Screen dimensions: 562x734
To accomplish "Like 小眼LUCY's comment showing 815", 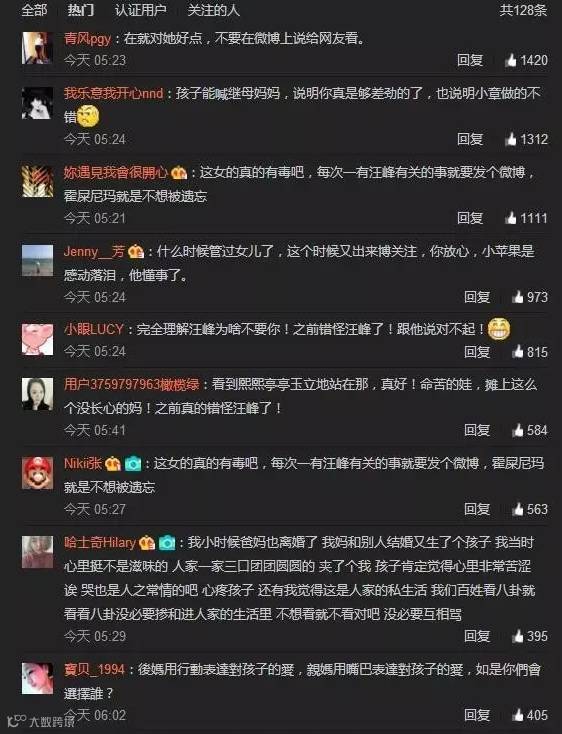I will (518, 352).
